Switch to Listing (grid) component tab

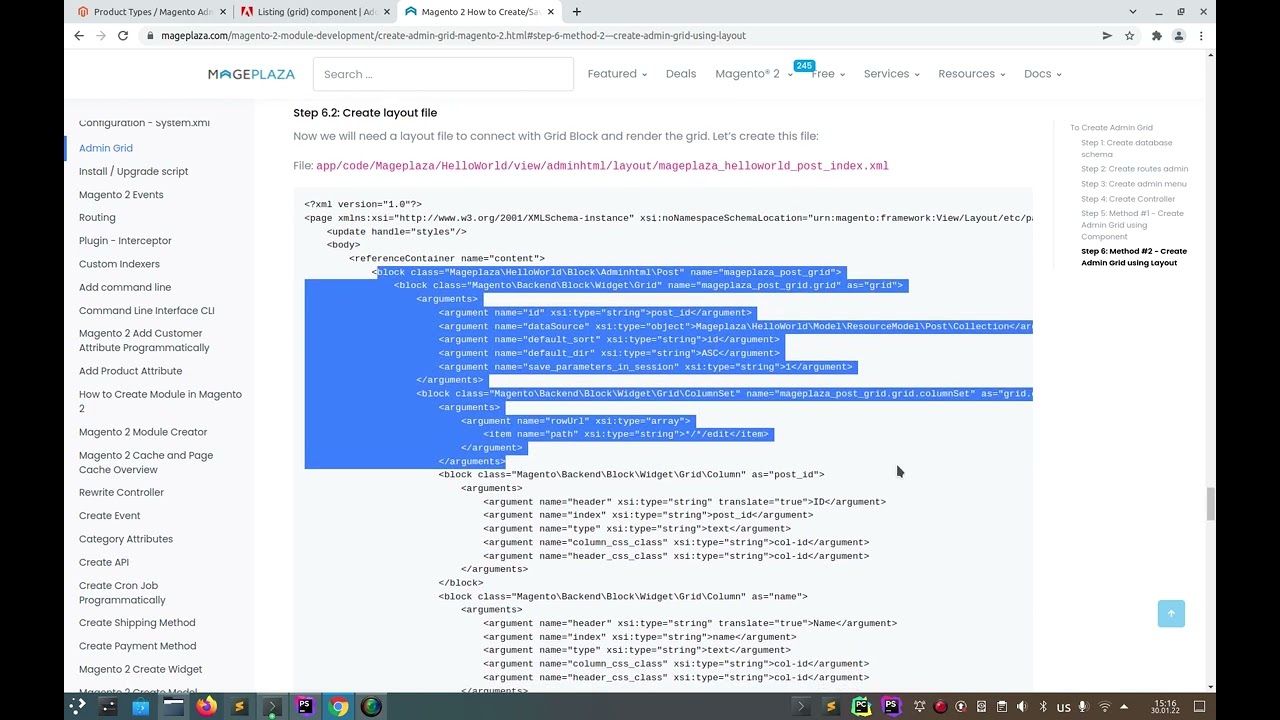(316, 12)
